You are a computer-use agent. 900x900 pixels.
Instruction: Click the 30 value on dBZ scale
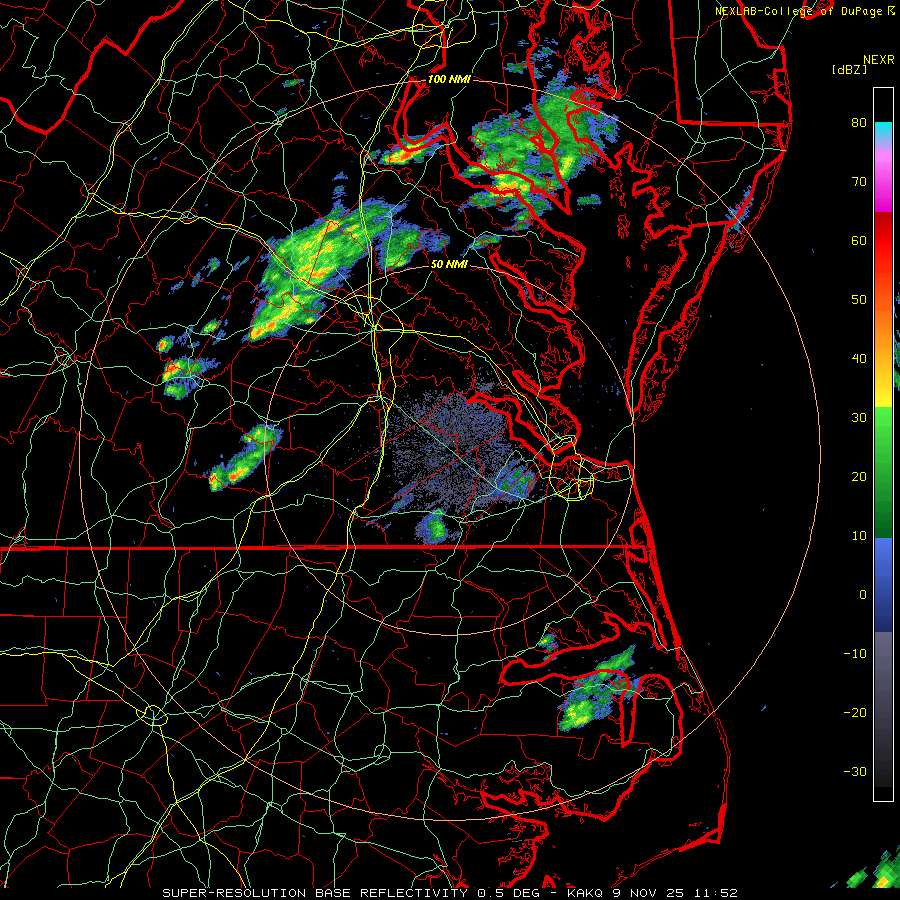859,417
